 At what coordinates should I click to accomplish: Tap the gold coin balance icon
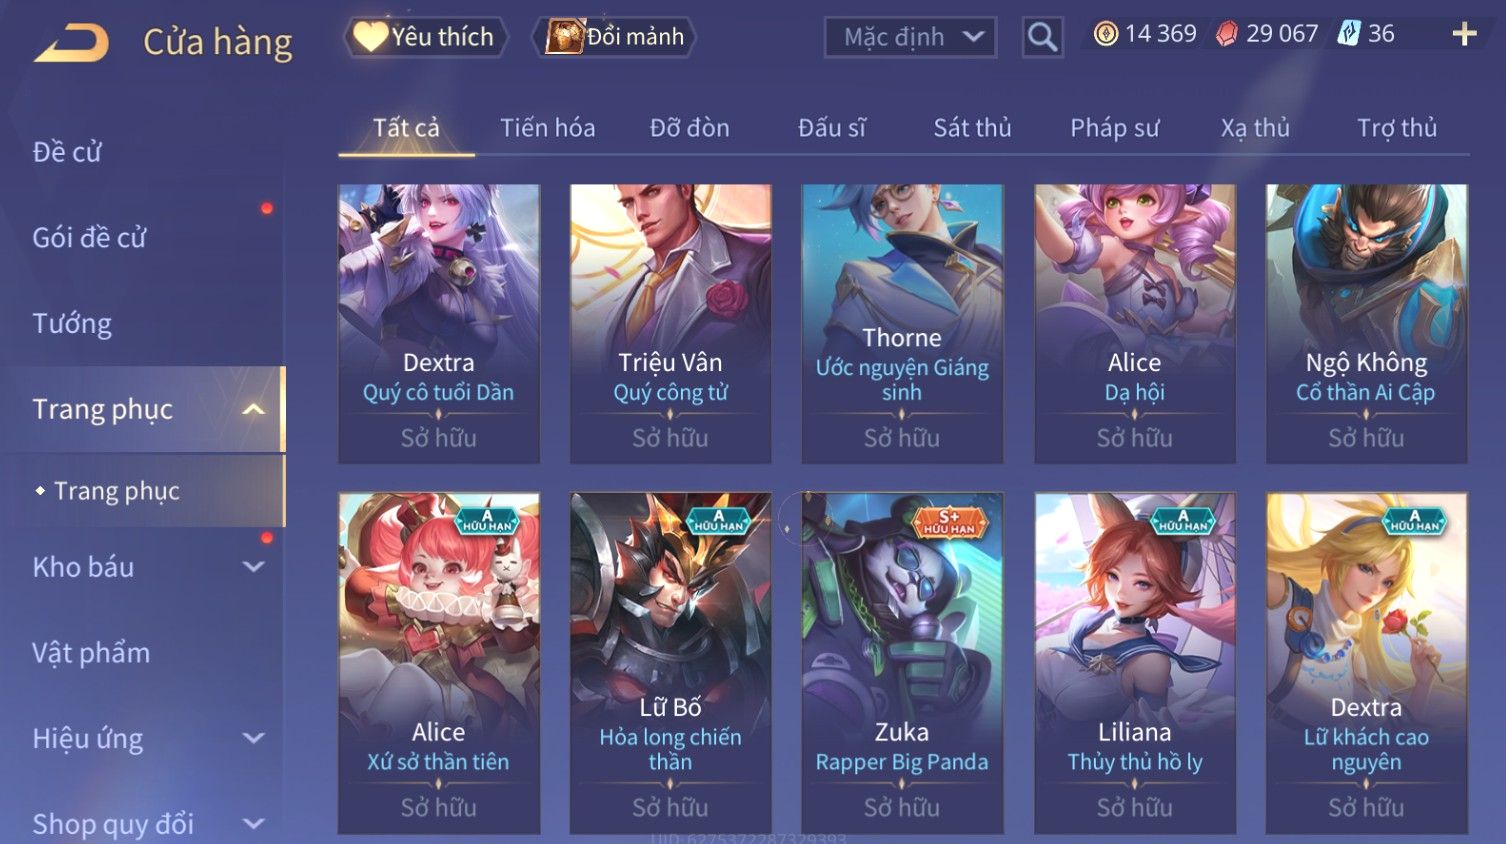pyautogui.click(x=1105, y=34)
